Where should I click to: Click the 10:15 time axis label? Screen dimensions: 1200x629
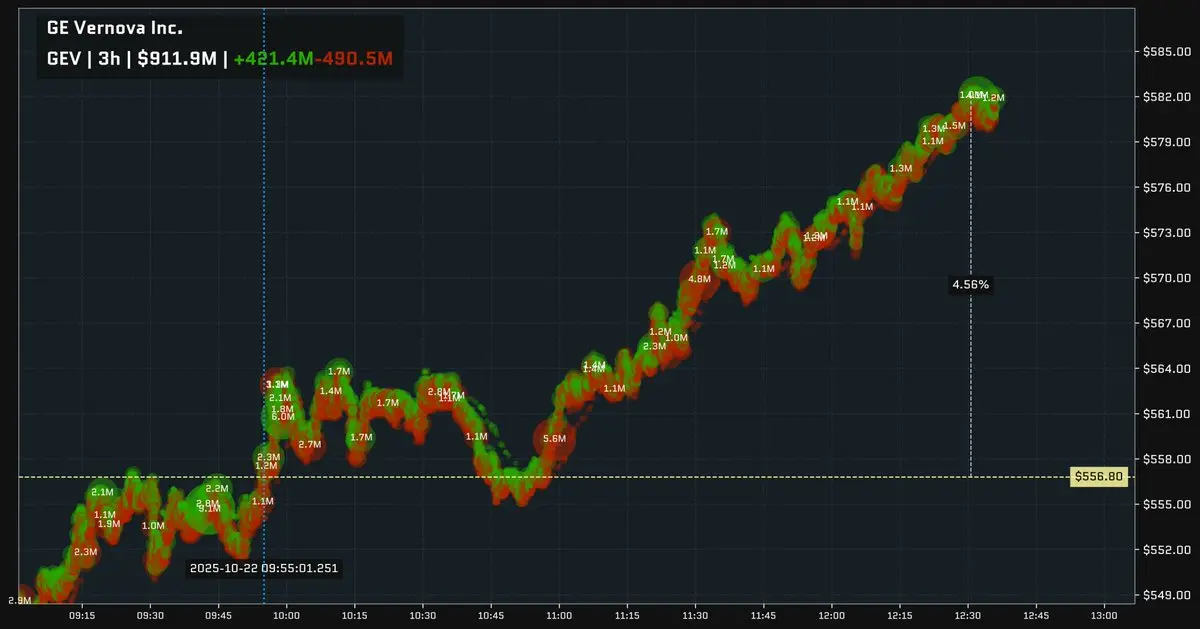pos(355,617)
